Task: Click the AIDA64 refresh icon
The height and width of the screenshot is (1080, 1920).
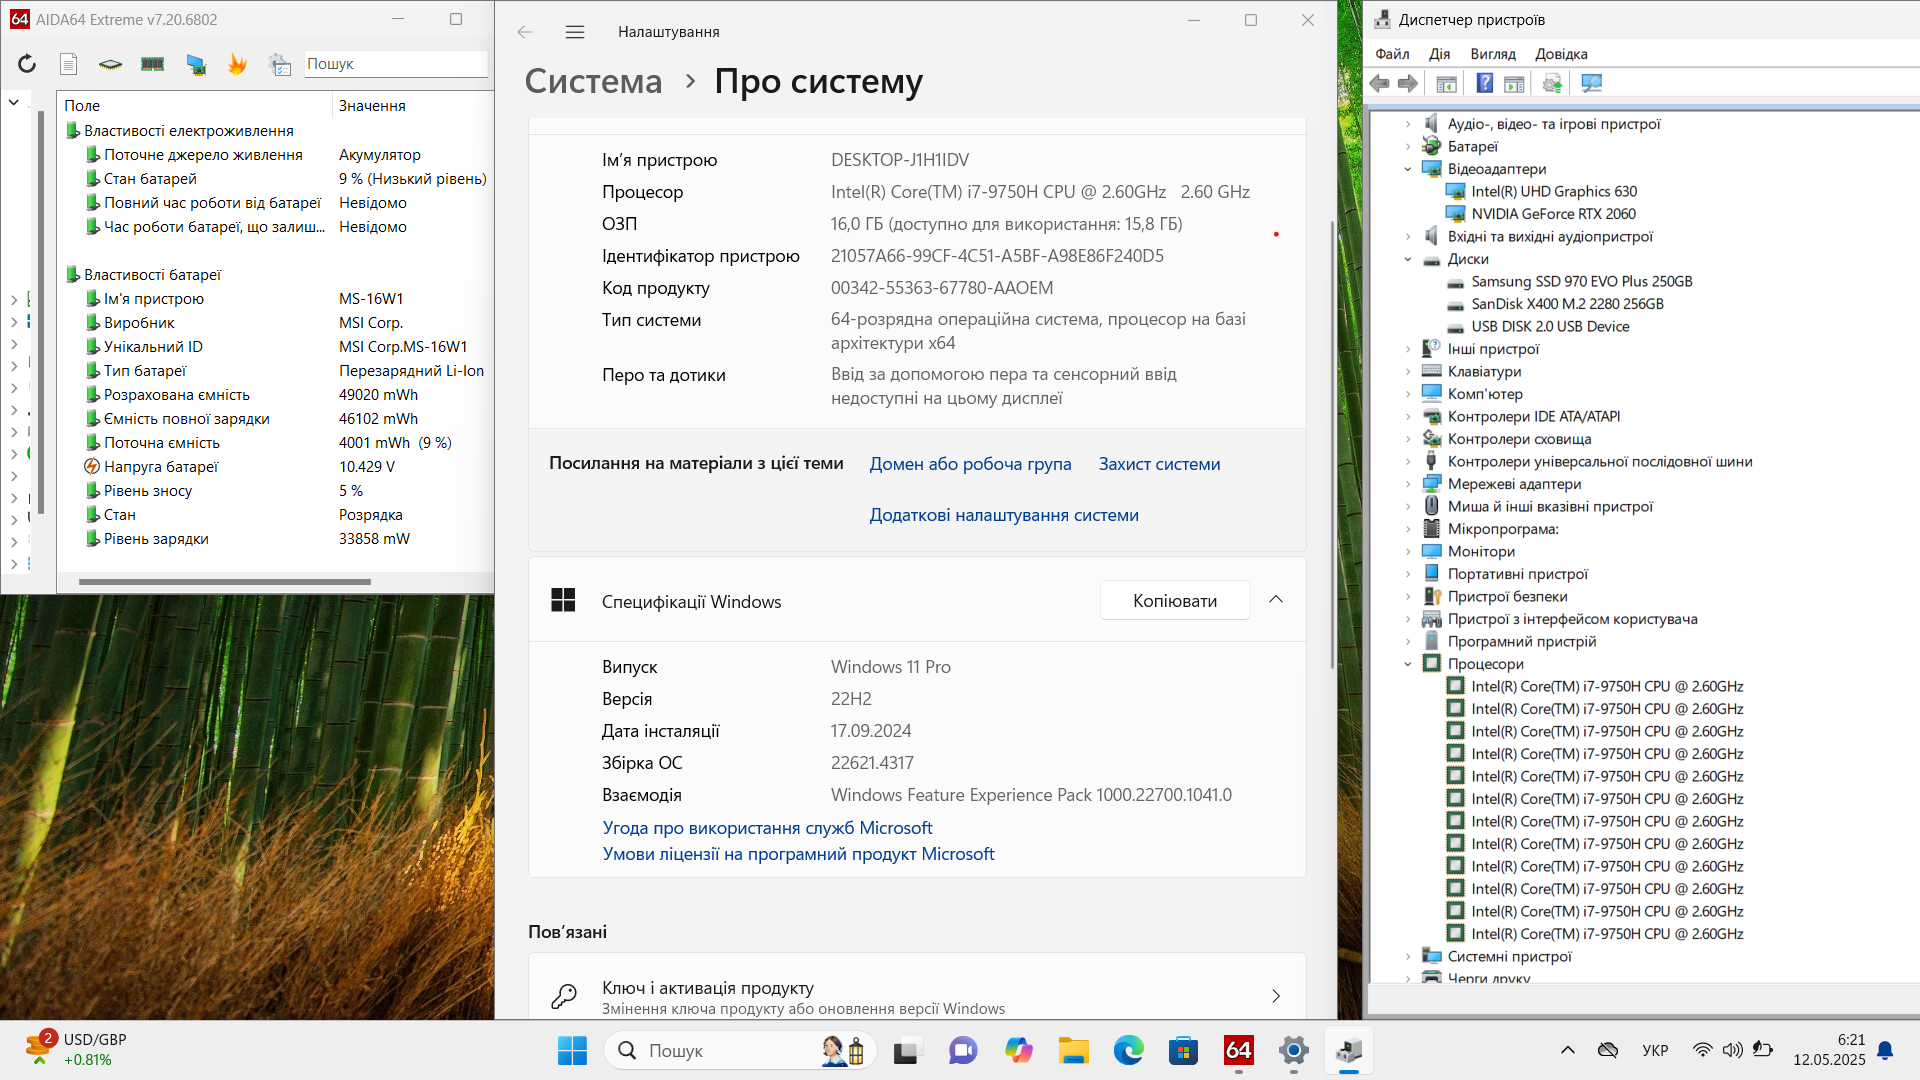Action: point(27,64)
